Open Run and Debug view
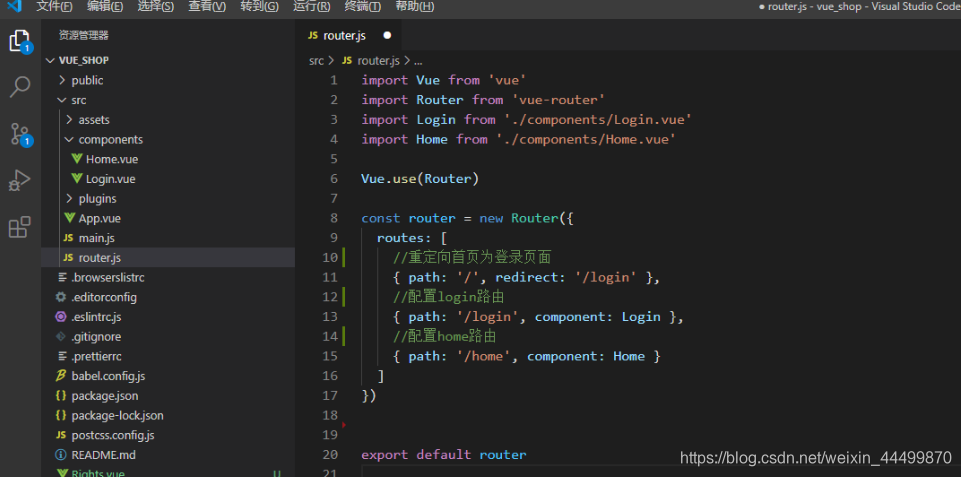Screen dimensions: 962x477 click(x=20, y=180)
